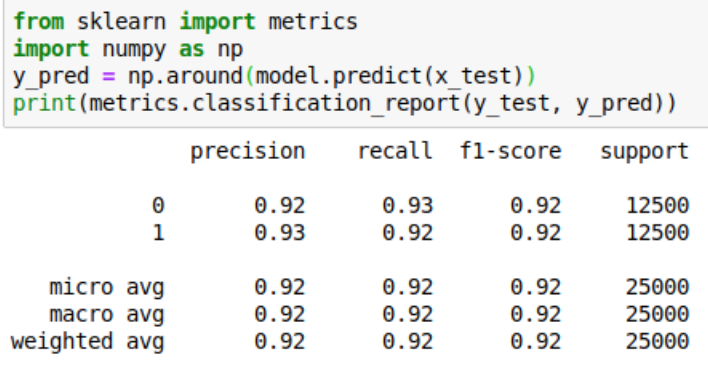Click the 0.93 precision value for class 1

[280, 233]
